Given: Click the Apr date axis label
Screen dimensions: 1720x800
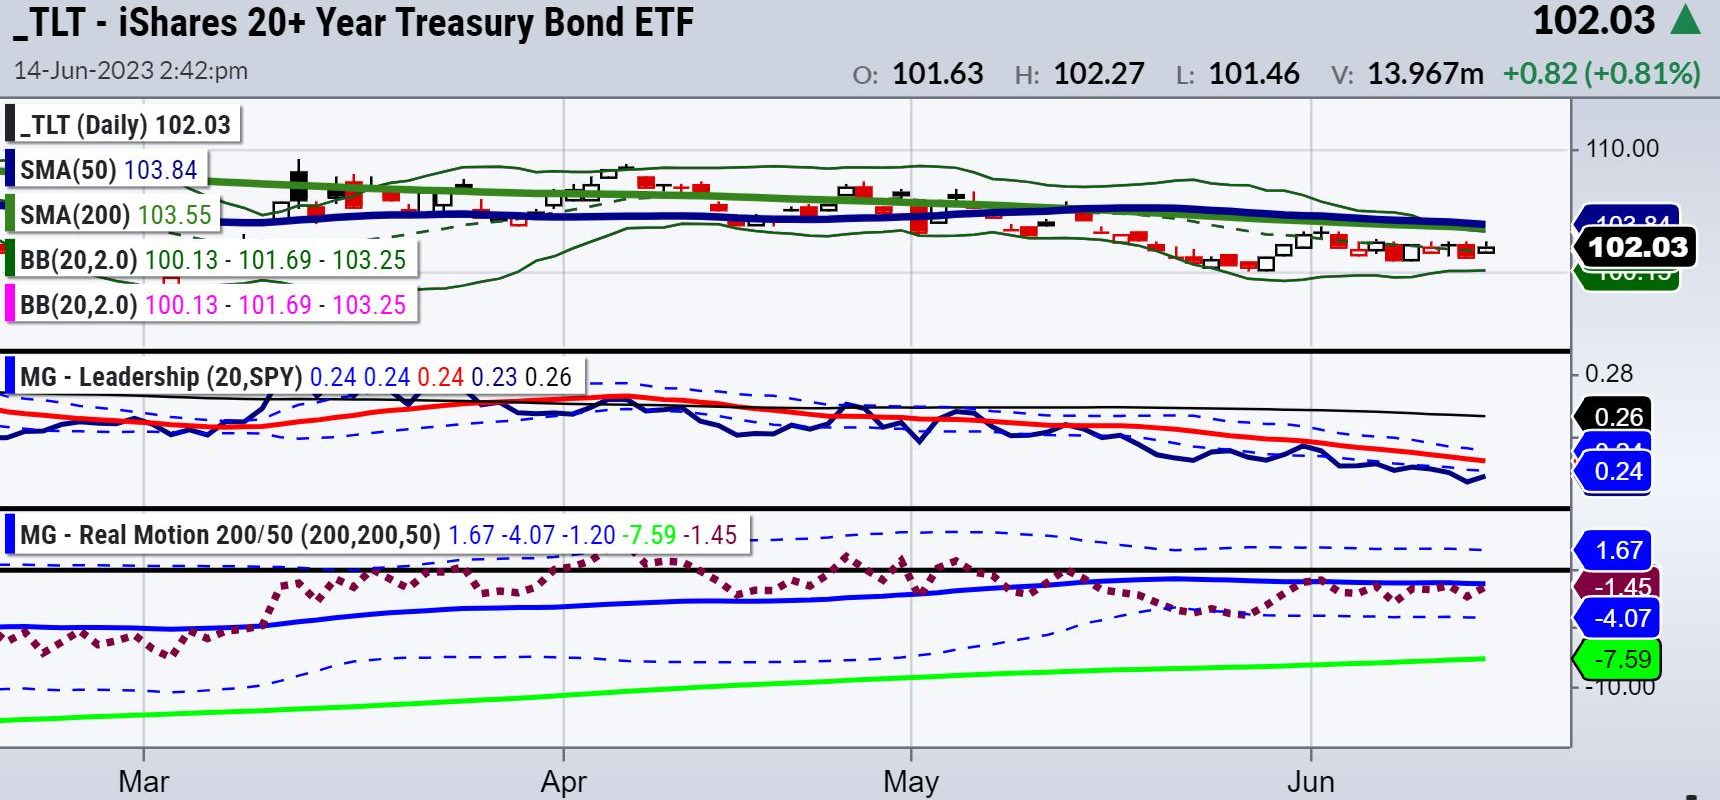Looking at the screenshot, I should pyautogui.click(x=564, y=781).
